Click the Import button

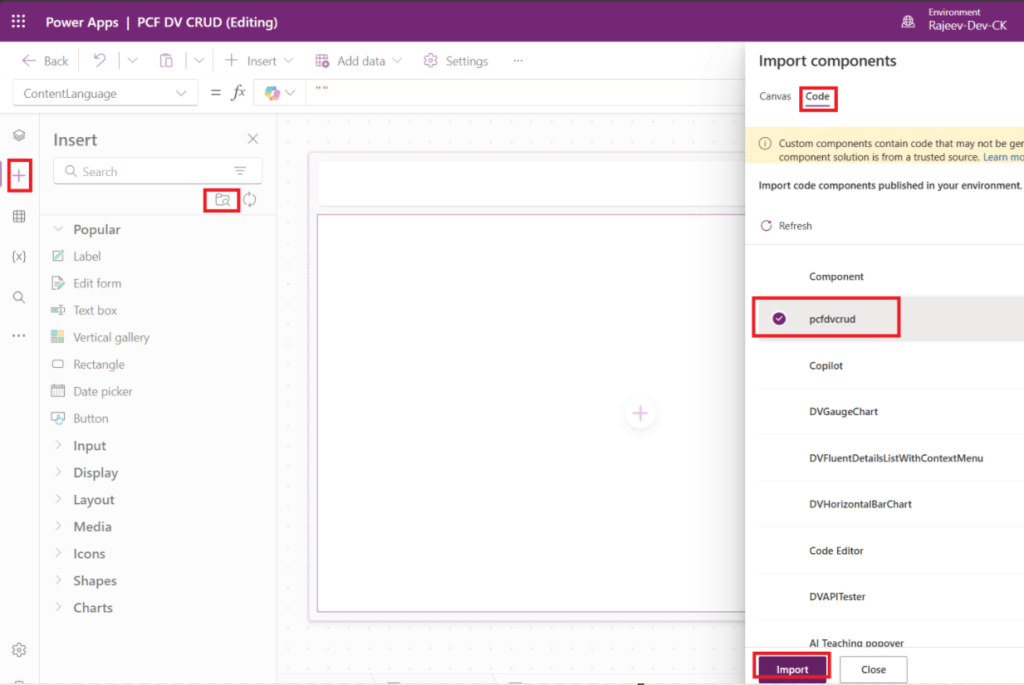[x=792, y=669]
